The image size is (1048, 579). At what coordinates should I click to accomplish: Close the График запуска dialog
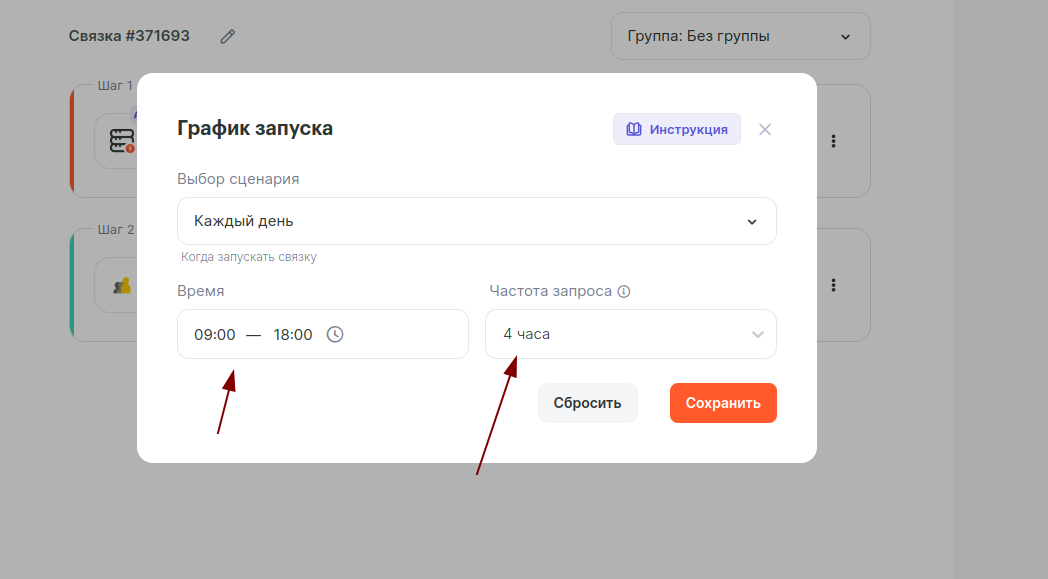point(765,130)
